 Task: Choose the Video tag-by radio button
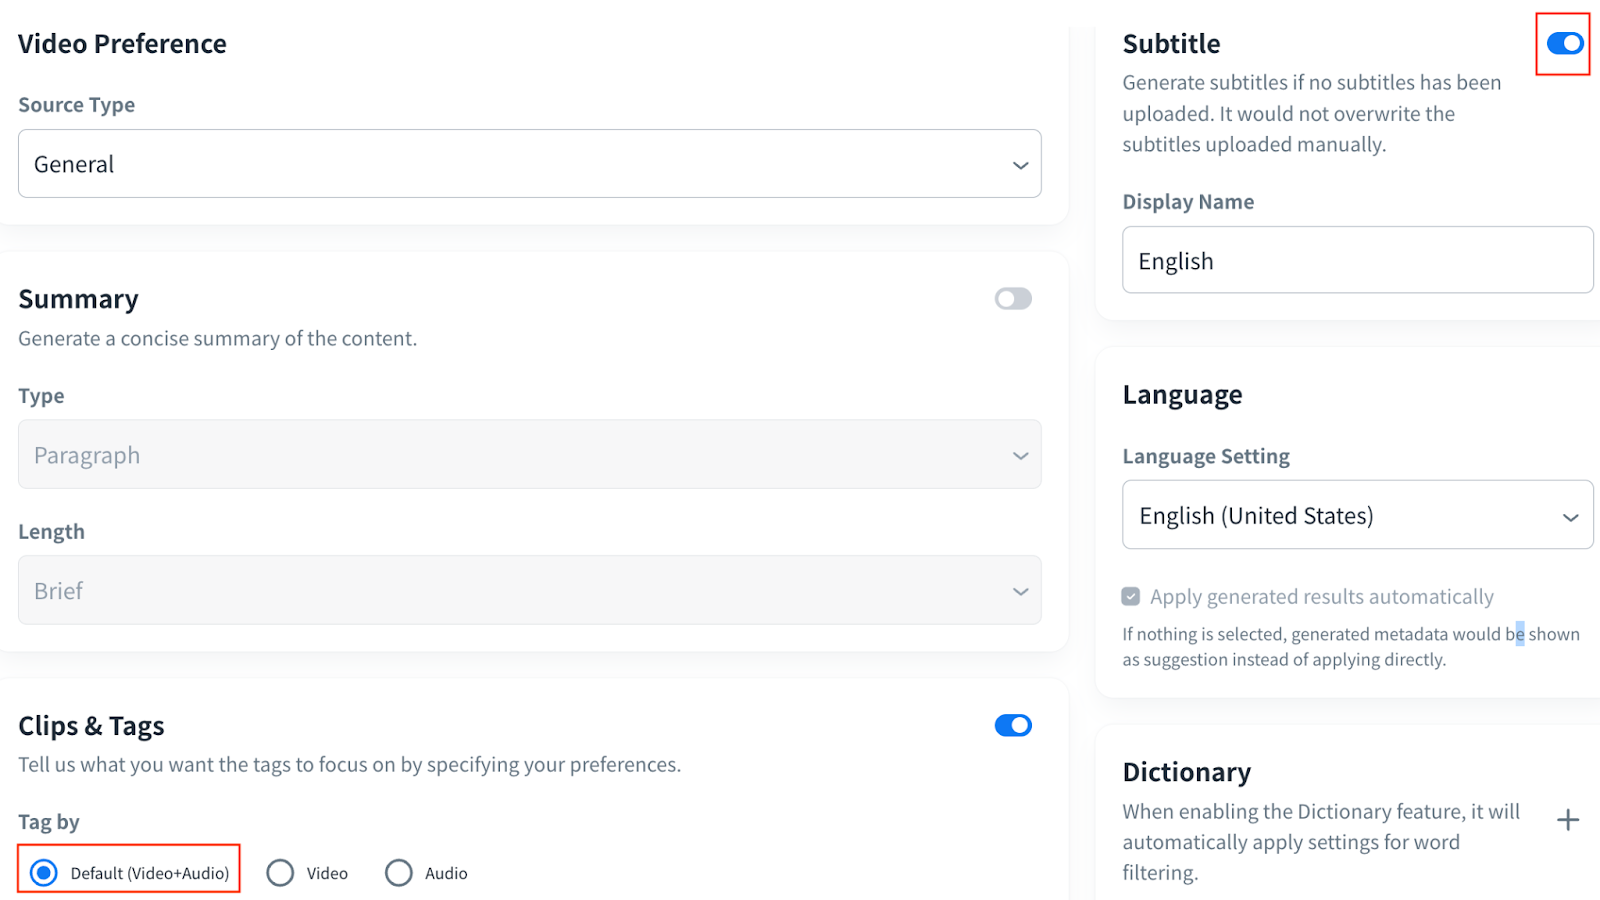[281, 873]
